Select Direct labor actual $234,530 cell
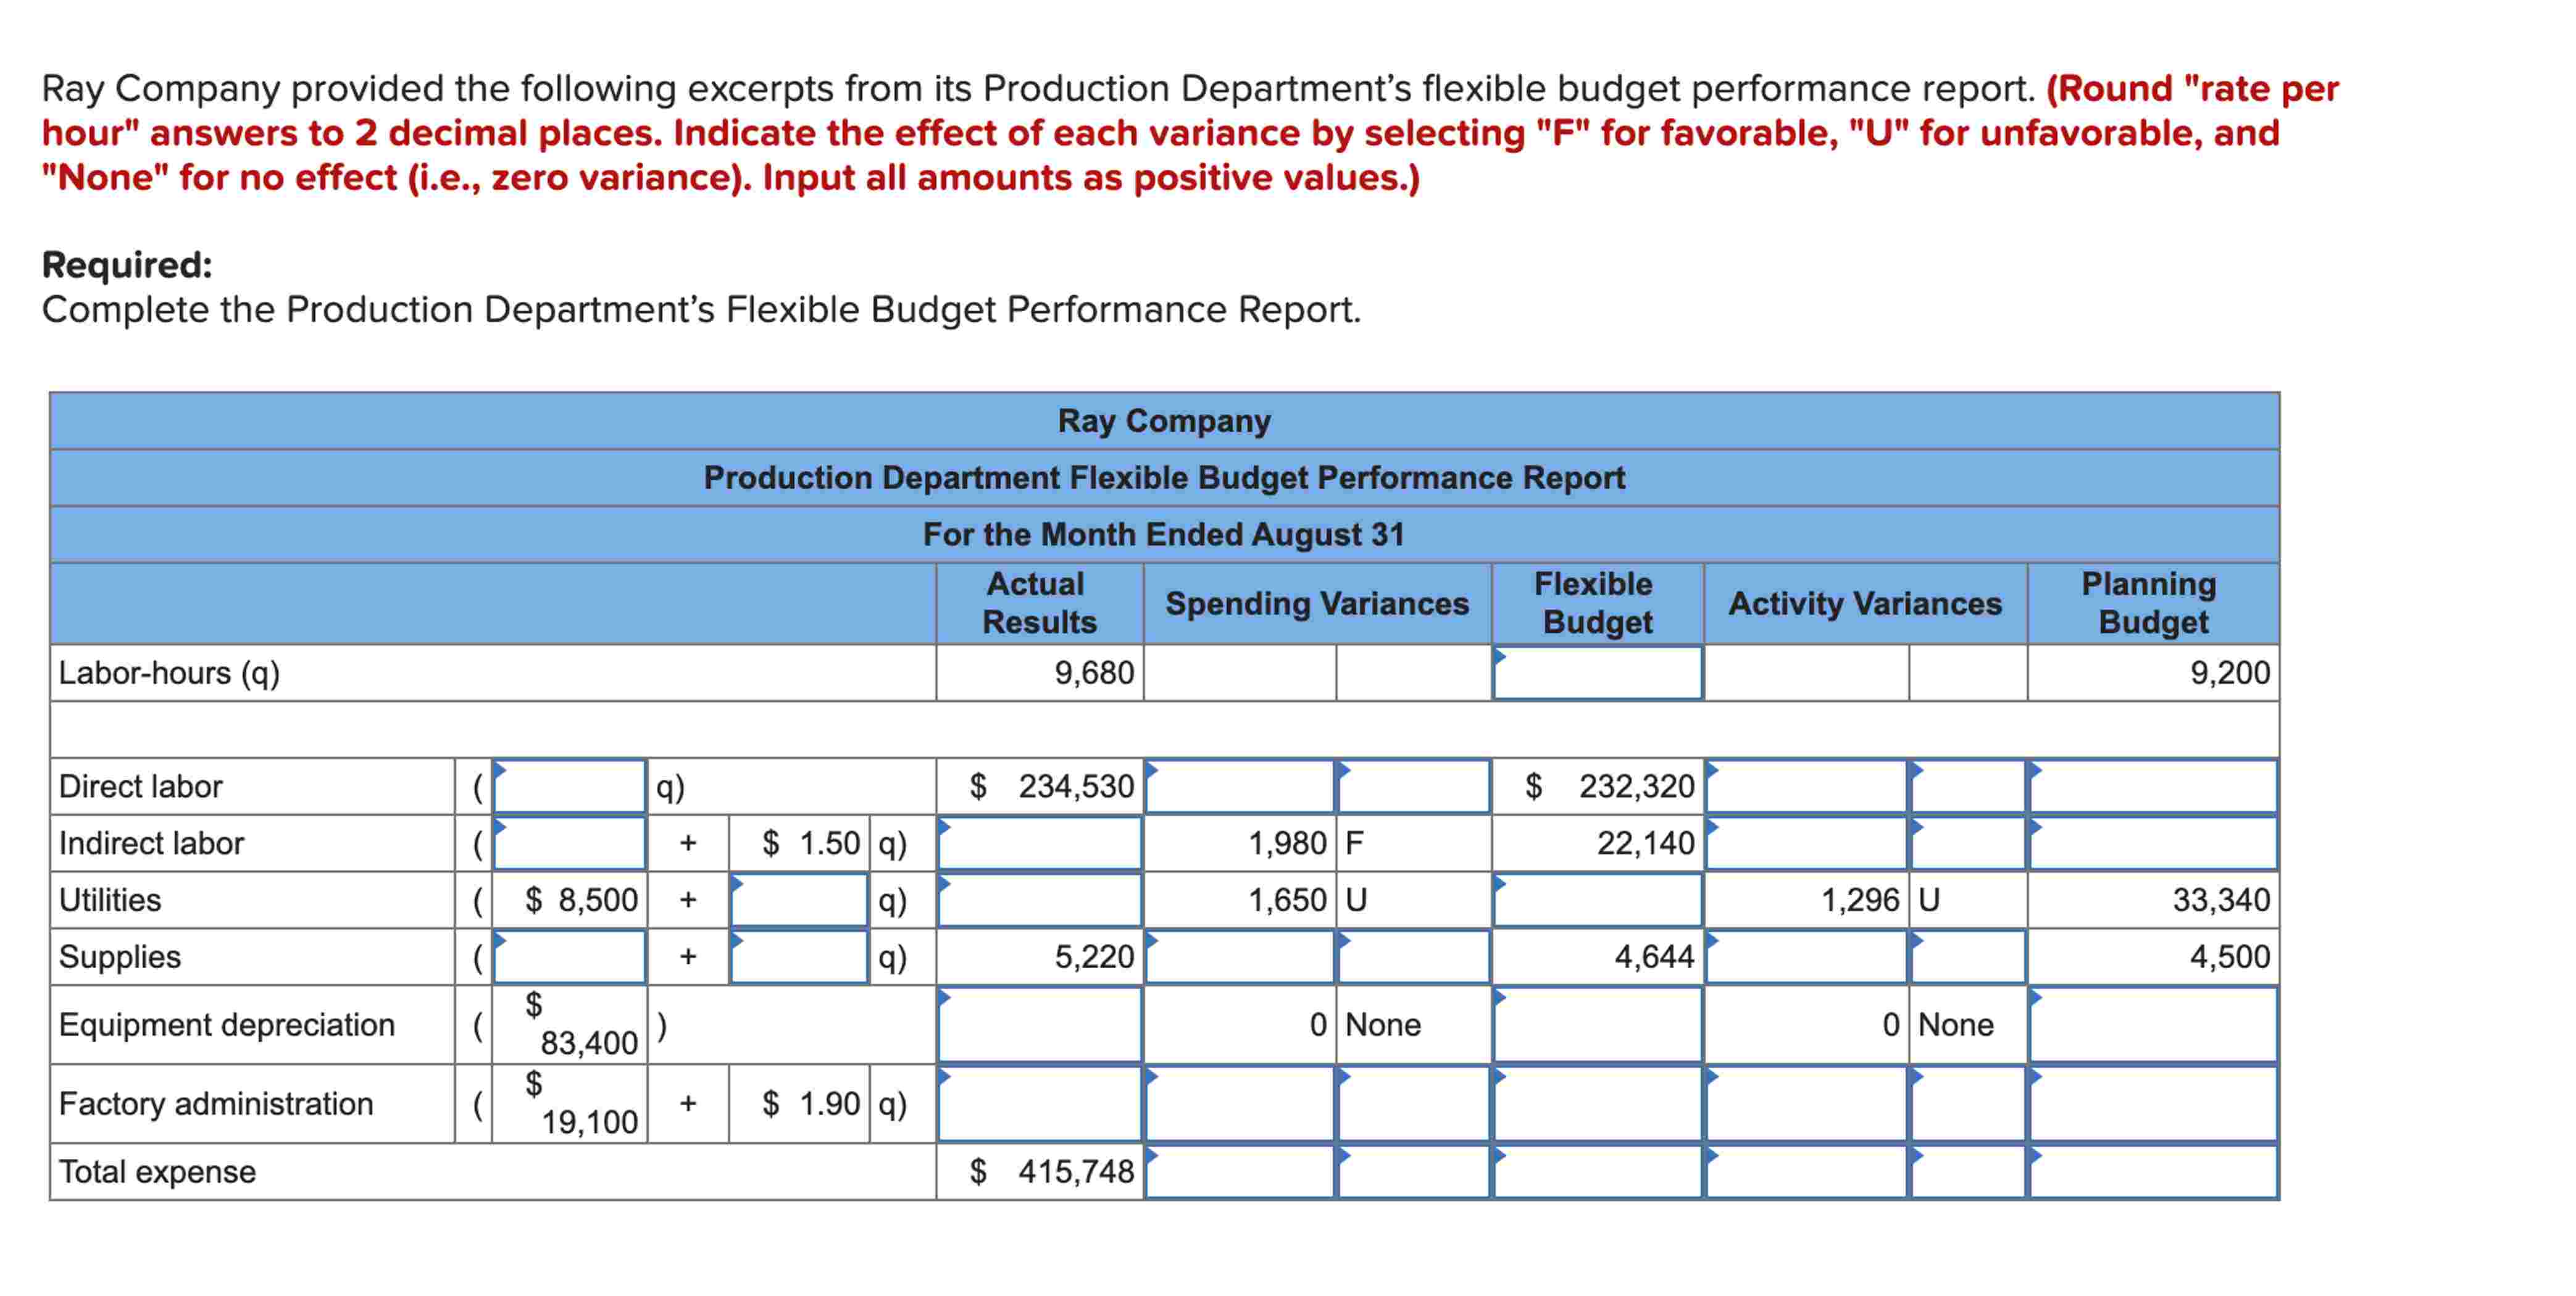This screenshot has height=1296, width=2576. click(1040, 786)
